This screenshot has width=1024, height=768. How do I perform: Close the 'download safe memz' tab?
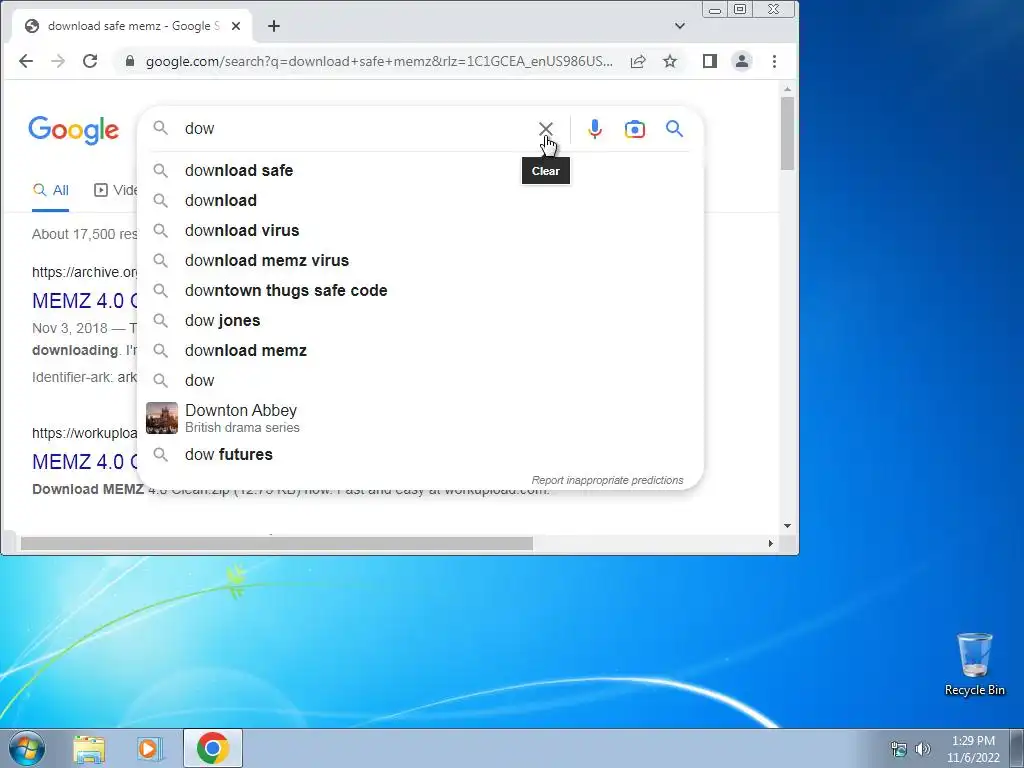(236, 26)
